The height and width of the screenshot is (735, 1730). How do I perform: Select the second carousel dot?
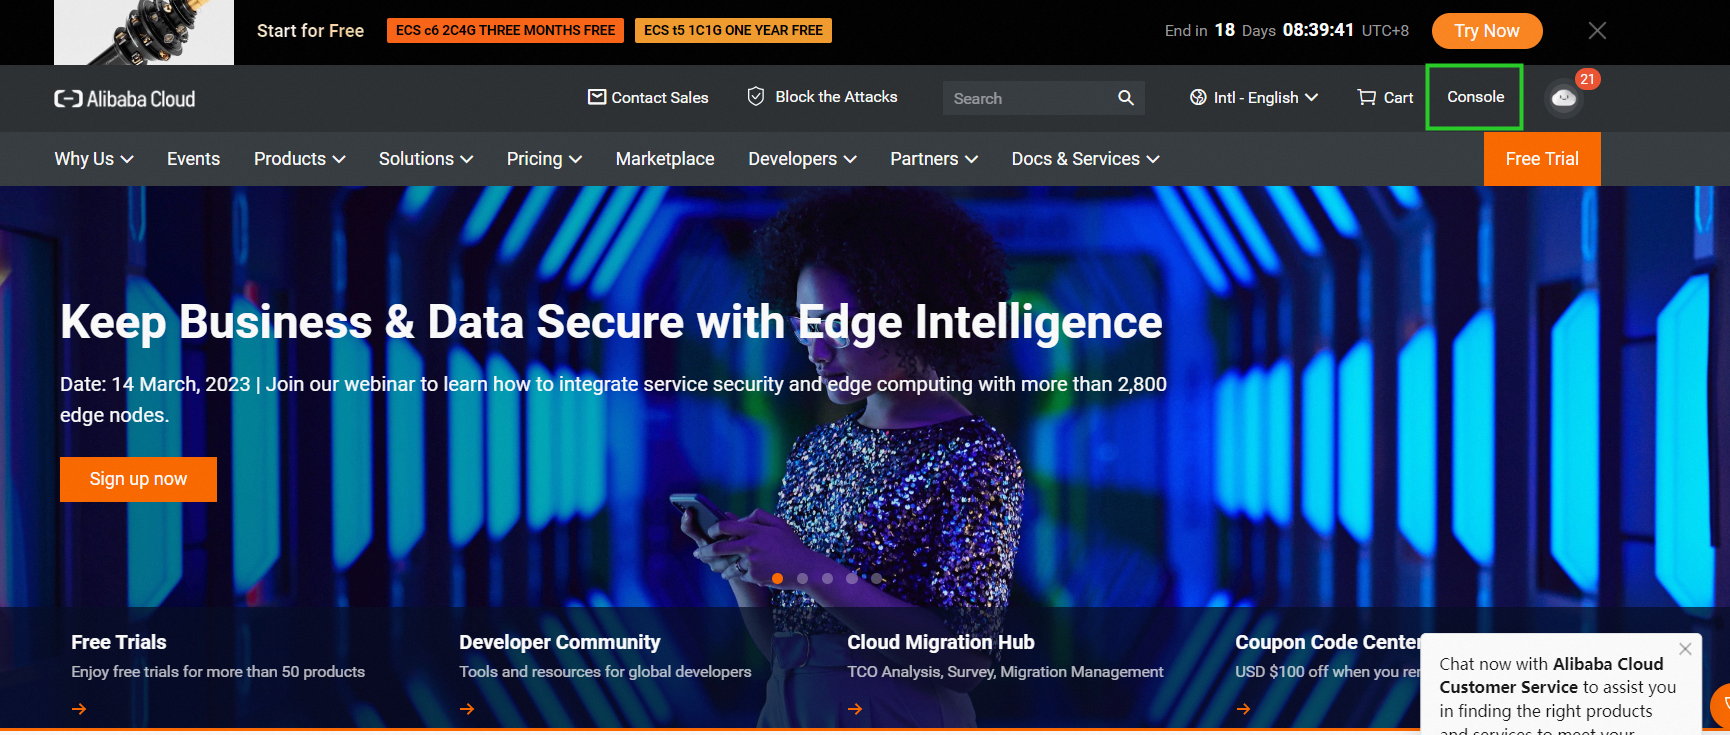coord(802,578)
